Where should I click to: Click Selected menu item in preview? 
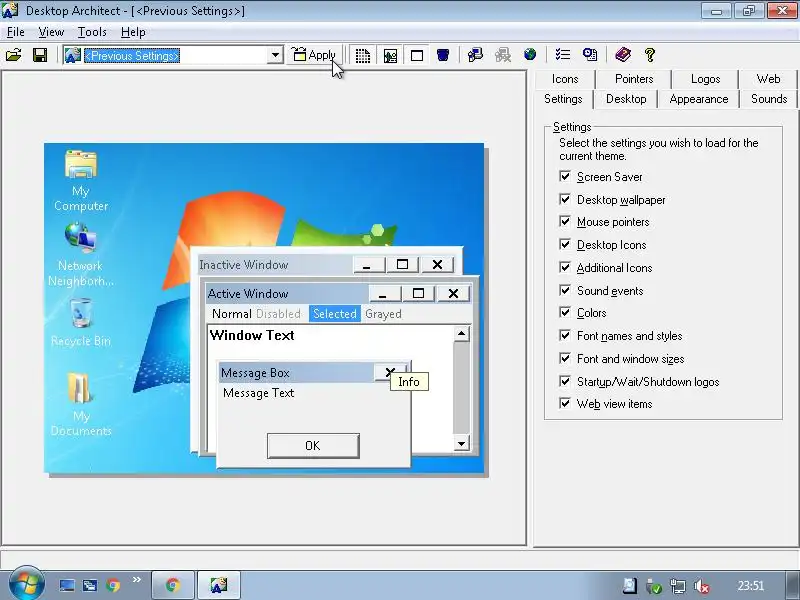(x=335, y=314)
